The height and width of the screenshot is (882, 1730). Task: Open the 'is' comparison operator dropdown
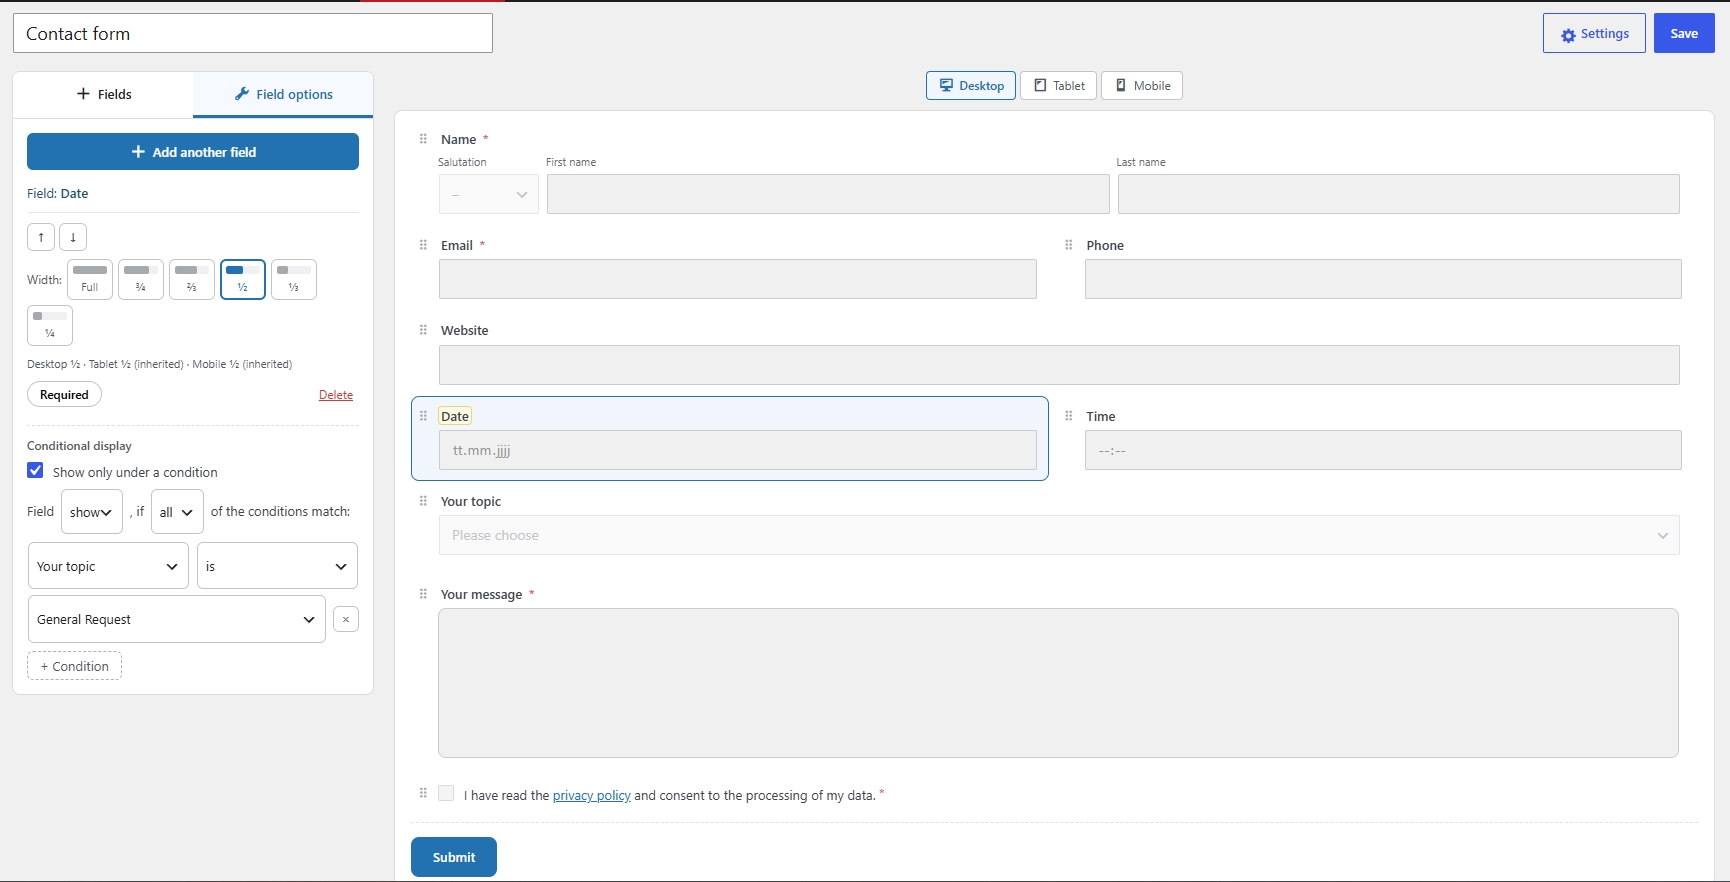click(277, 566)
